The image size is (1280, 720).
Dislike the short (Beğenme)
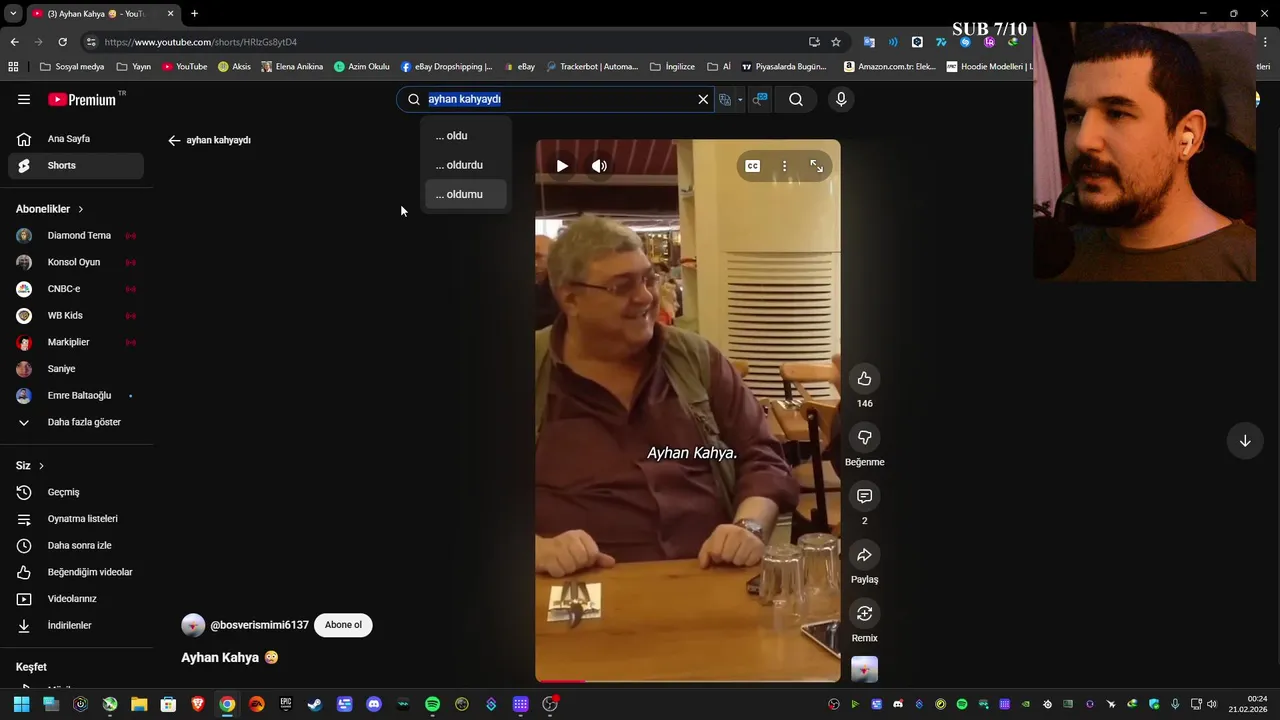coord(864,437)
